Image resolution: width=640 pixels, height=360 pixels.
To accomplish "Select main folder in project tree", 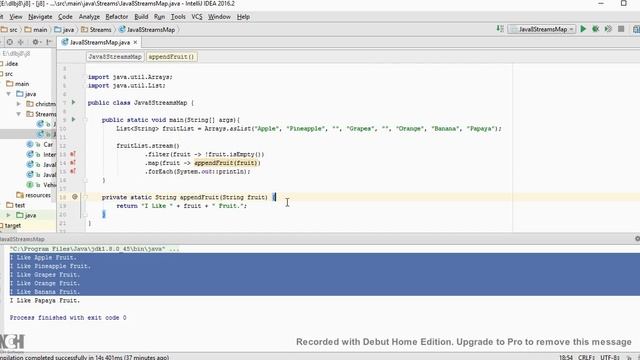I will (x=18, y=84).
